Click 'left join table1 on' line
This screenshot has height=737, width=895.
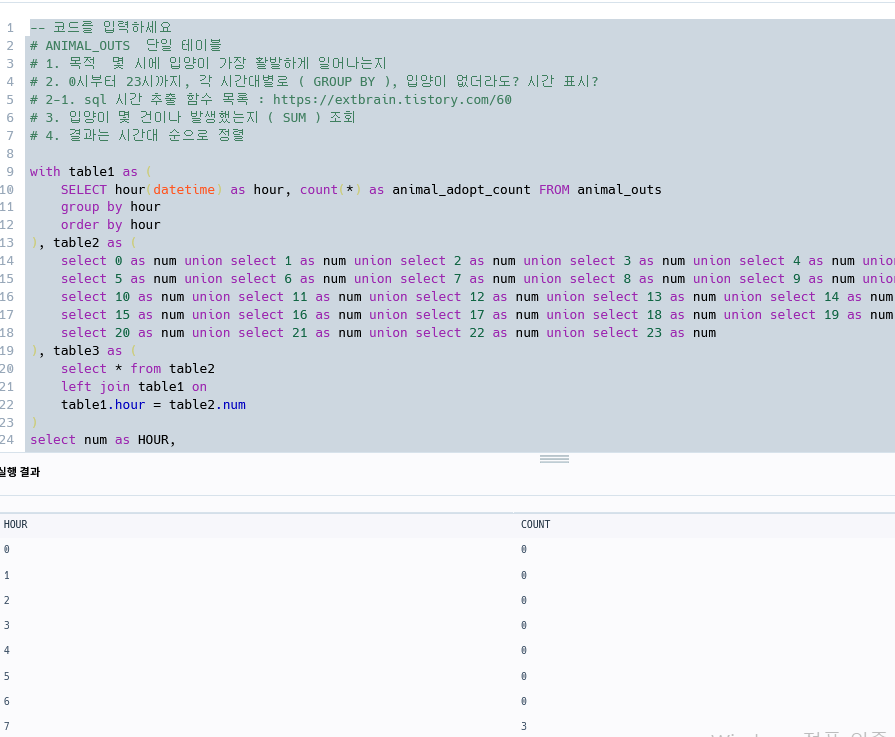pos(134,387)
